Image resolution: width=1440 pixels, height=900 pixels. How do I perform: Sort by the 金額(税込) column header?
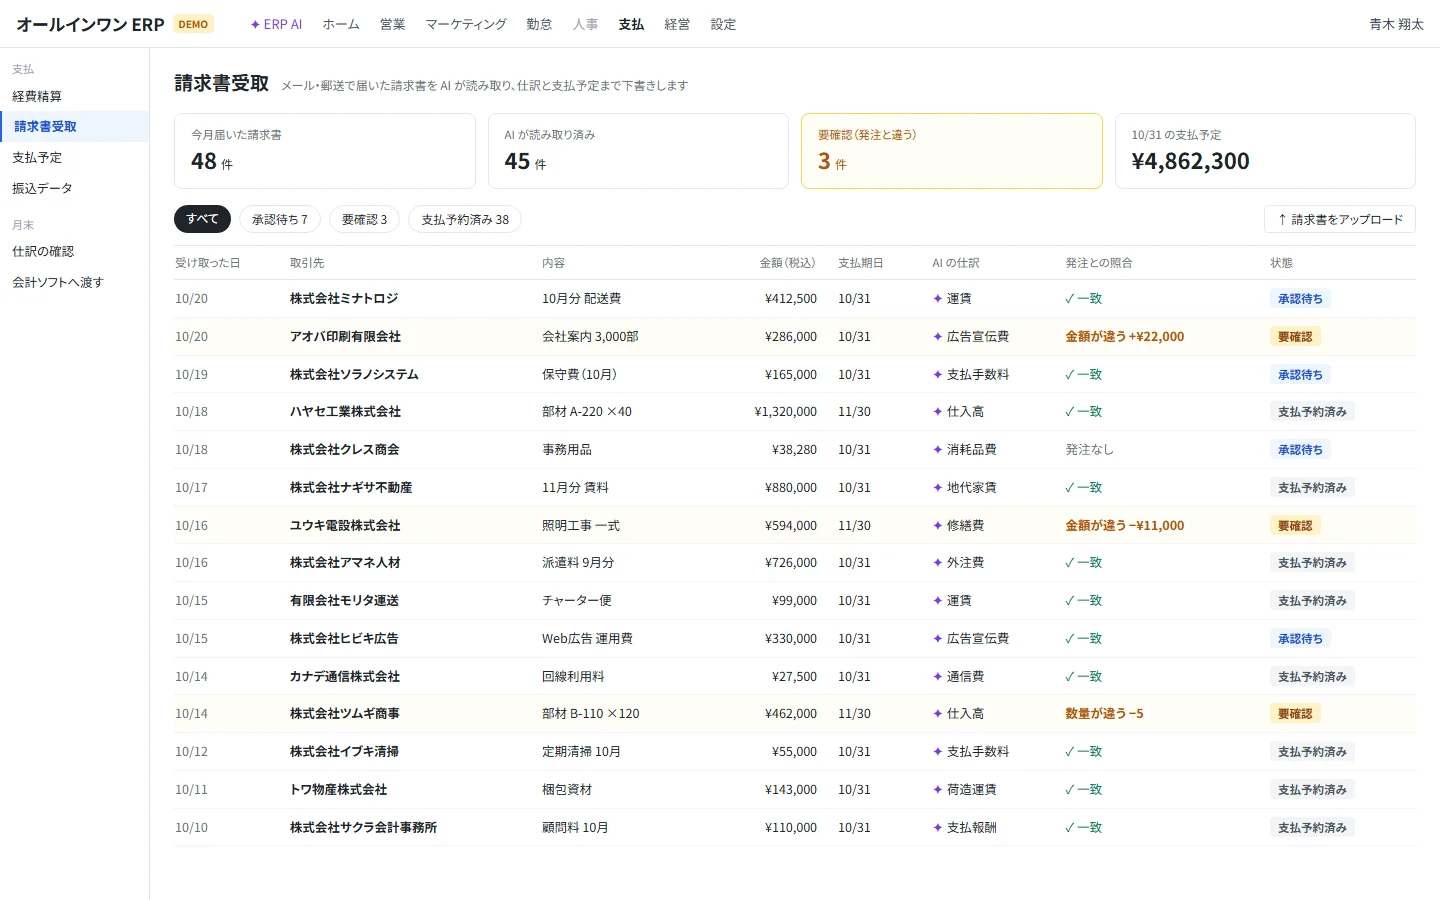[787, 263]
